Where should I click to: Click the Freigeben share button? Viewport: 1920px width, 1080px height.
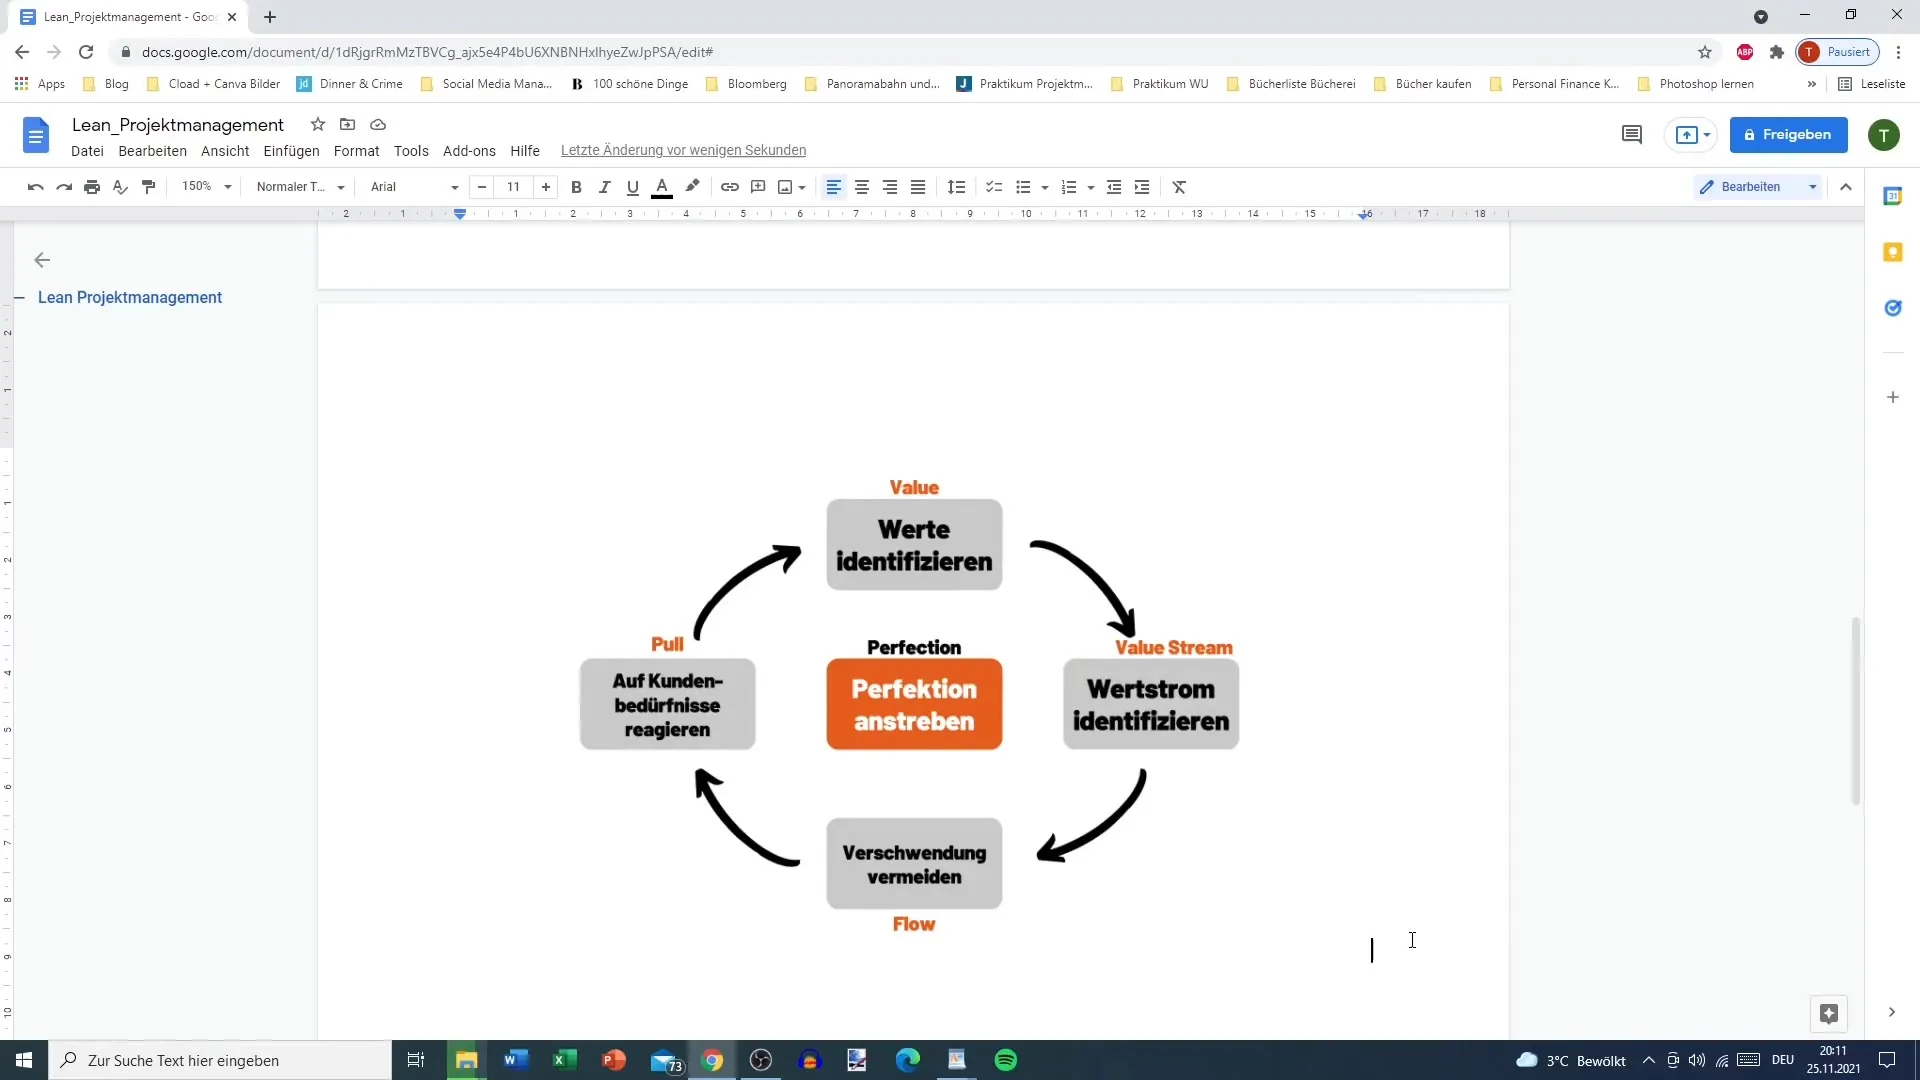coord(1788,135)
